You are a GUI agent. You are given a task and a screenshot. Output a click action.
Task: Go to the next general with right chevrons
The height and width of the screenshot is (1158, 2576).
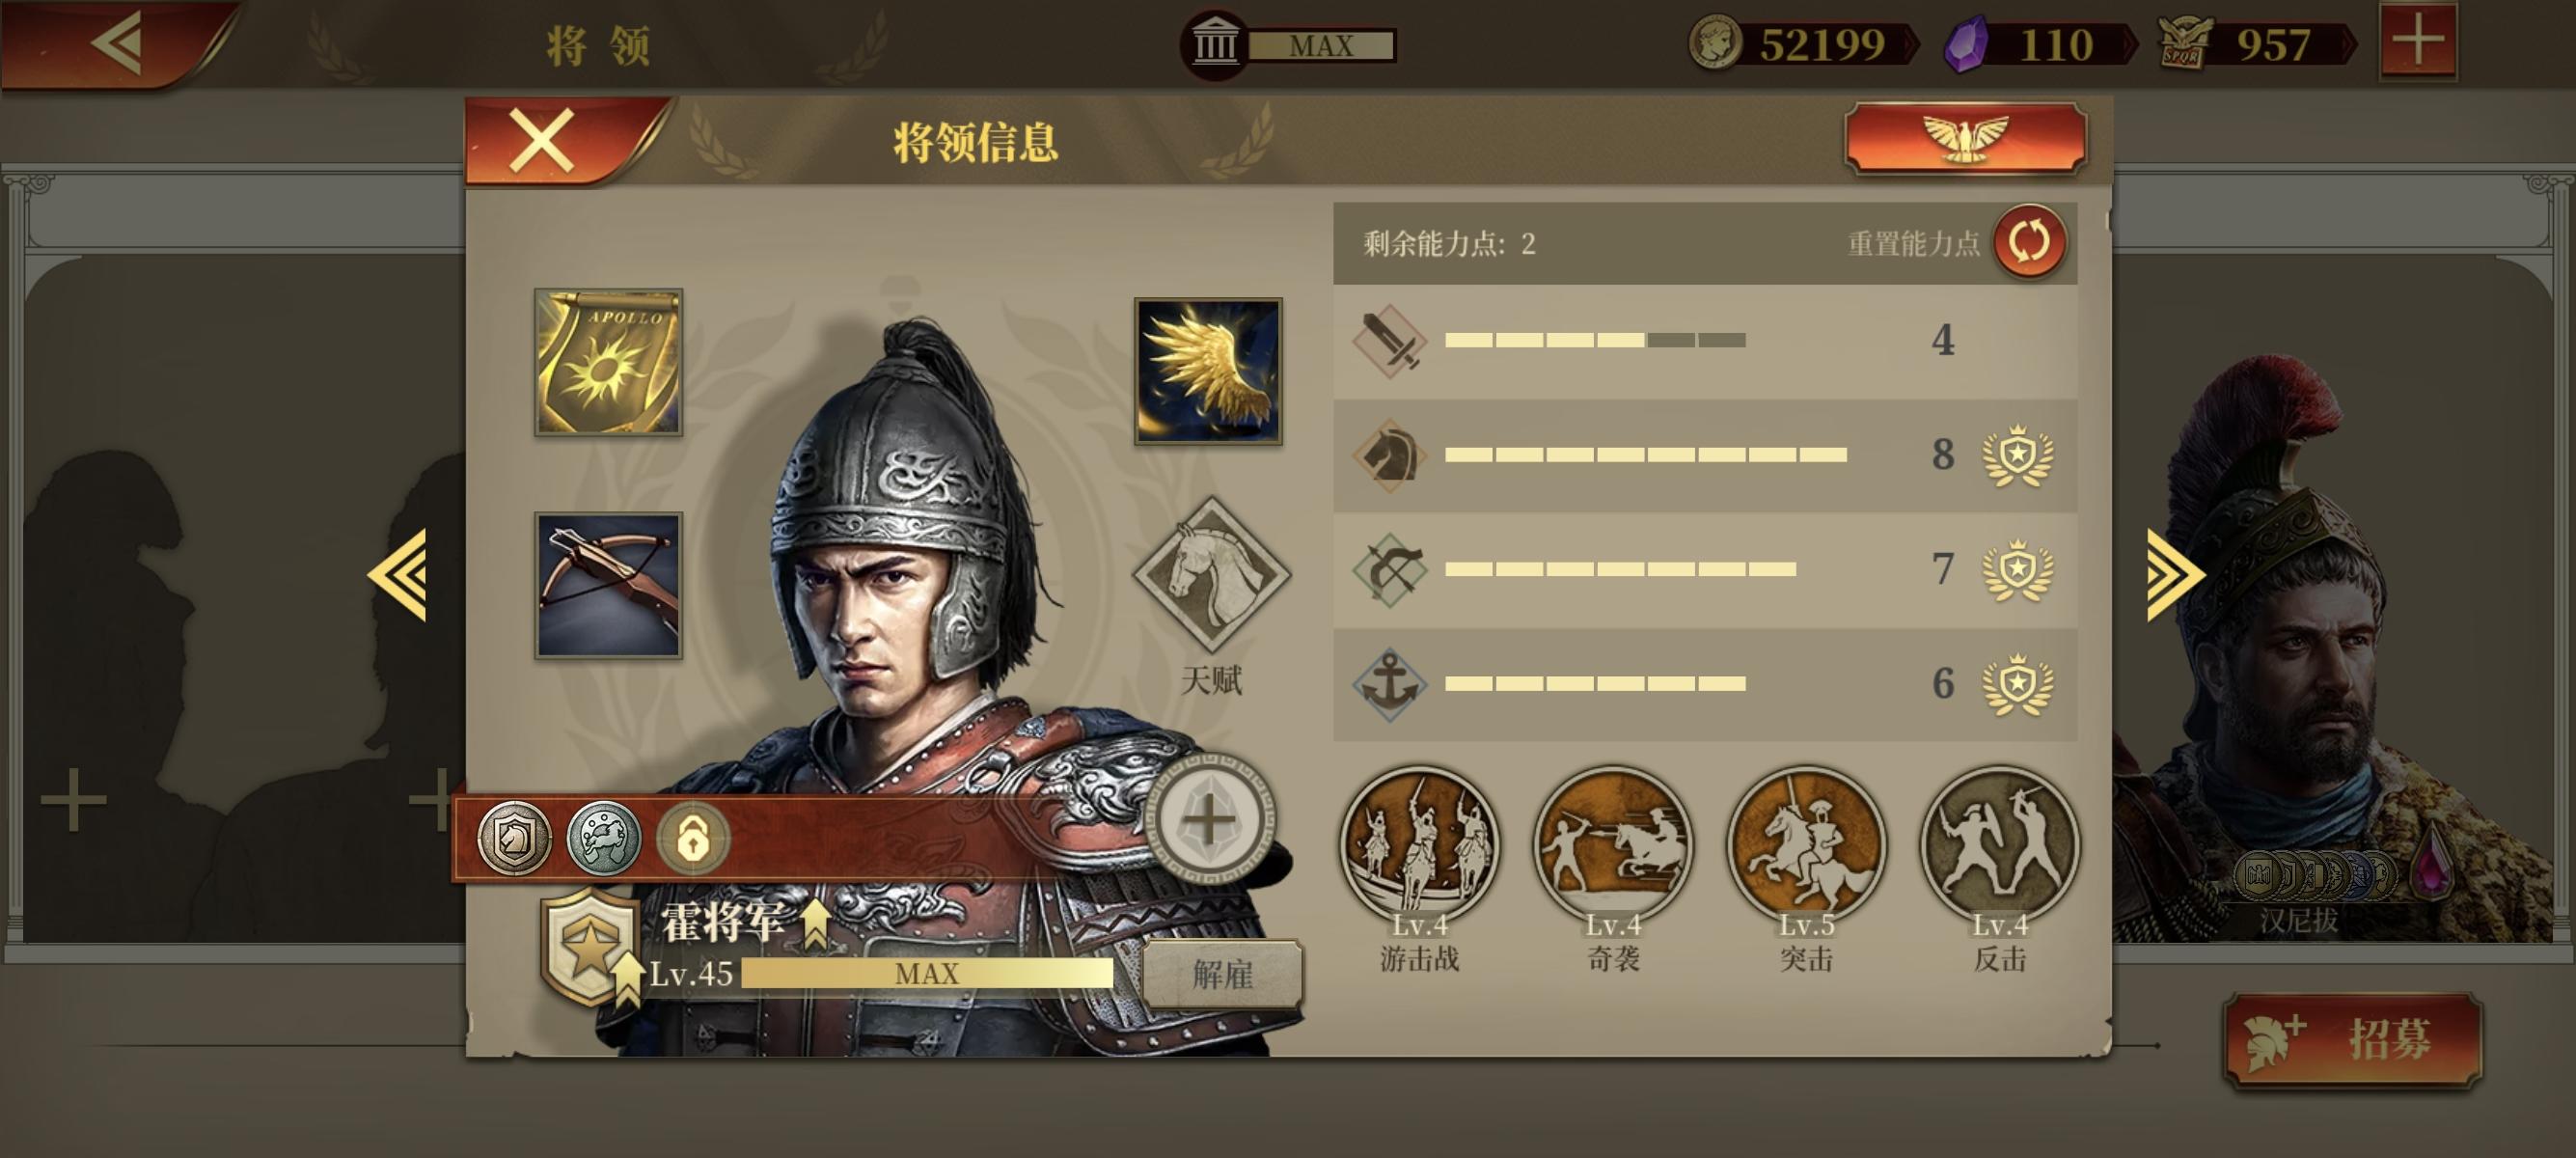click(2176, 575)
